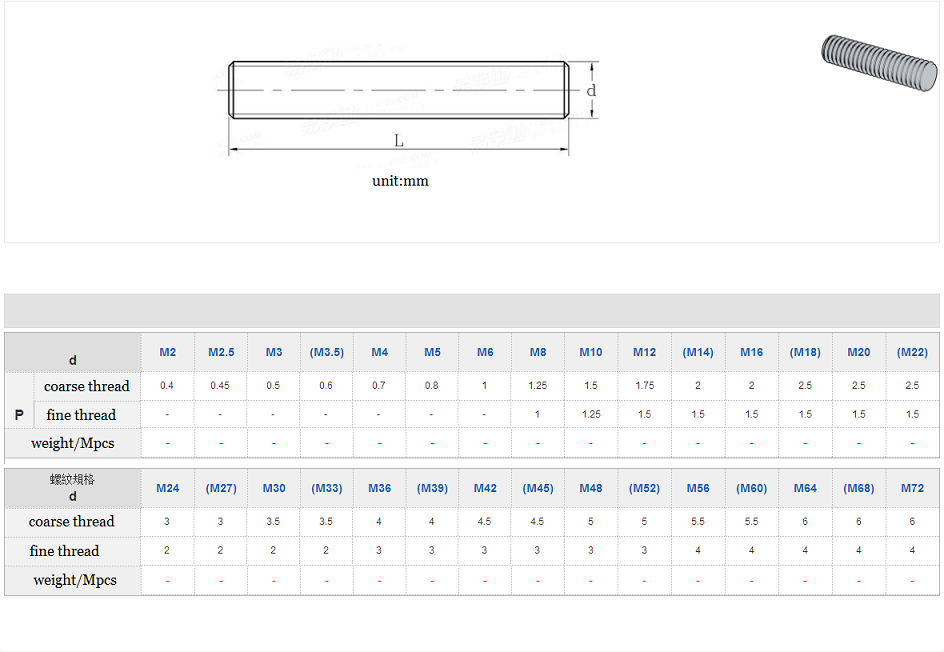Select the M5 column header
The width and height of the screenshot is (944, 652).
point(432,352)
